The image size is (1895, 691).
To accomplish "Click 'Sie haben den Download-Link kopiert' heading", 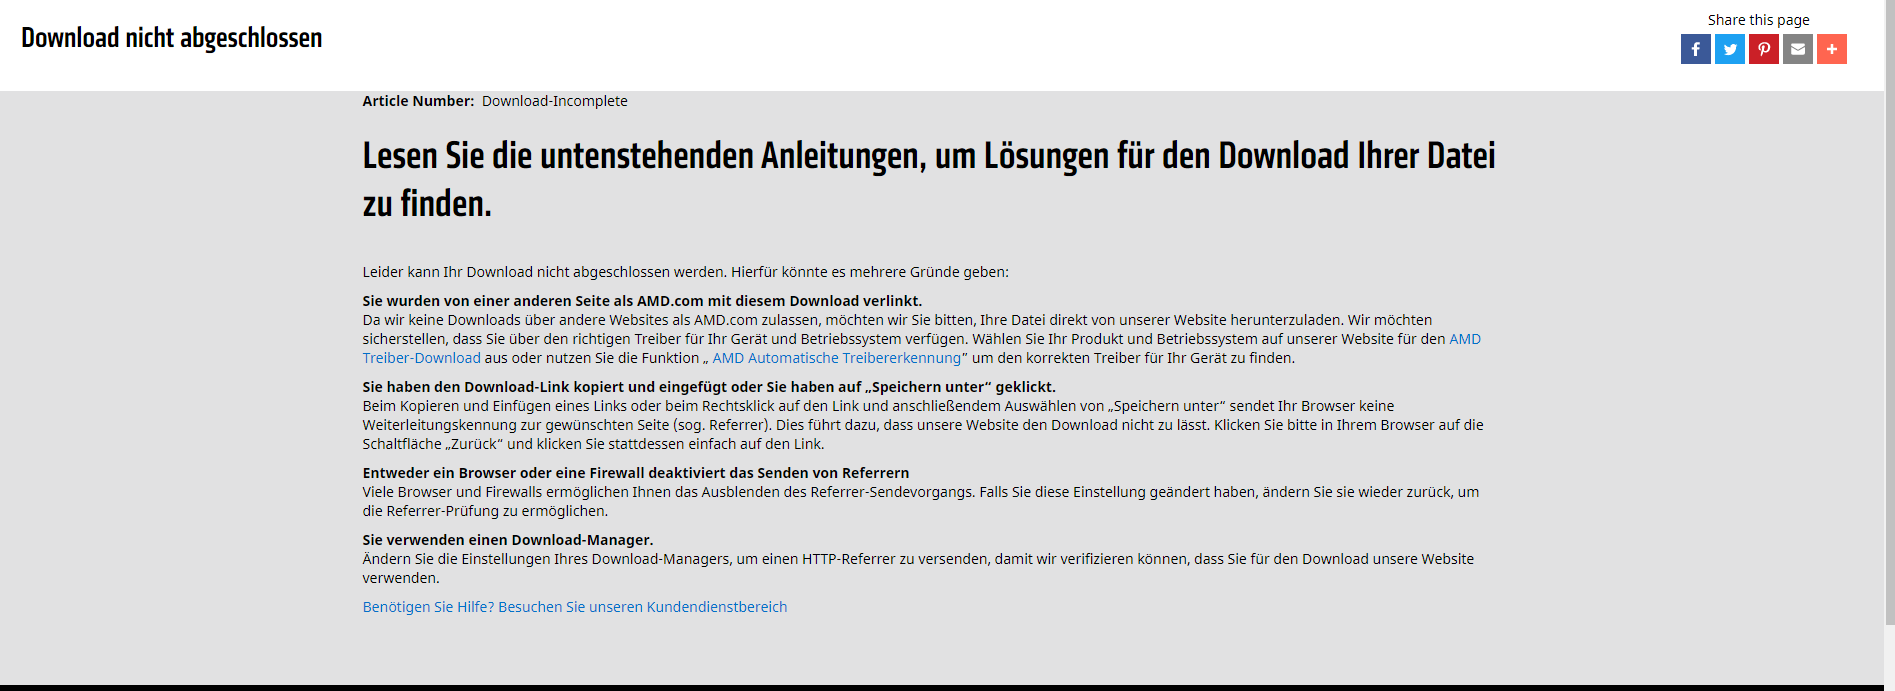I will pyautogui.click(x=709, y=387).
